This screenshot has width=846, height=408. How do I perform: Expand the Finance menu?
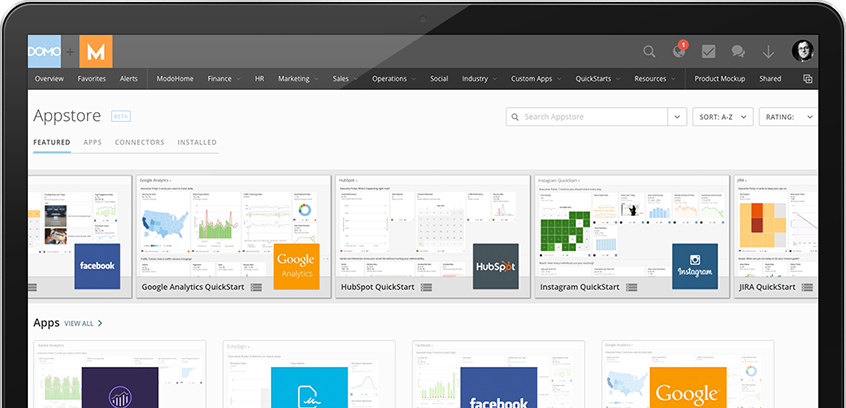pos(224,79)
